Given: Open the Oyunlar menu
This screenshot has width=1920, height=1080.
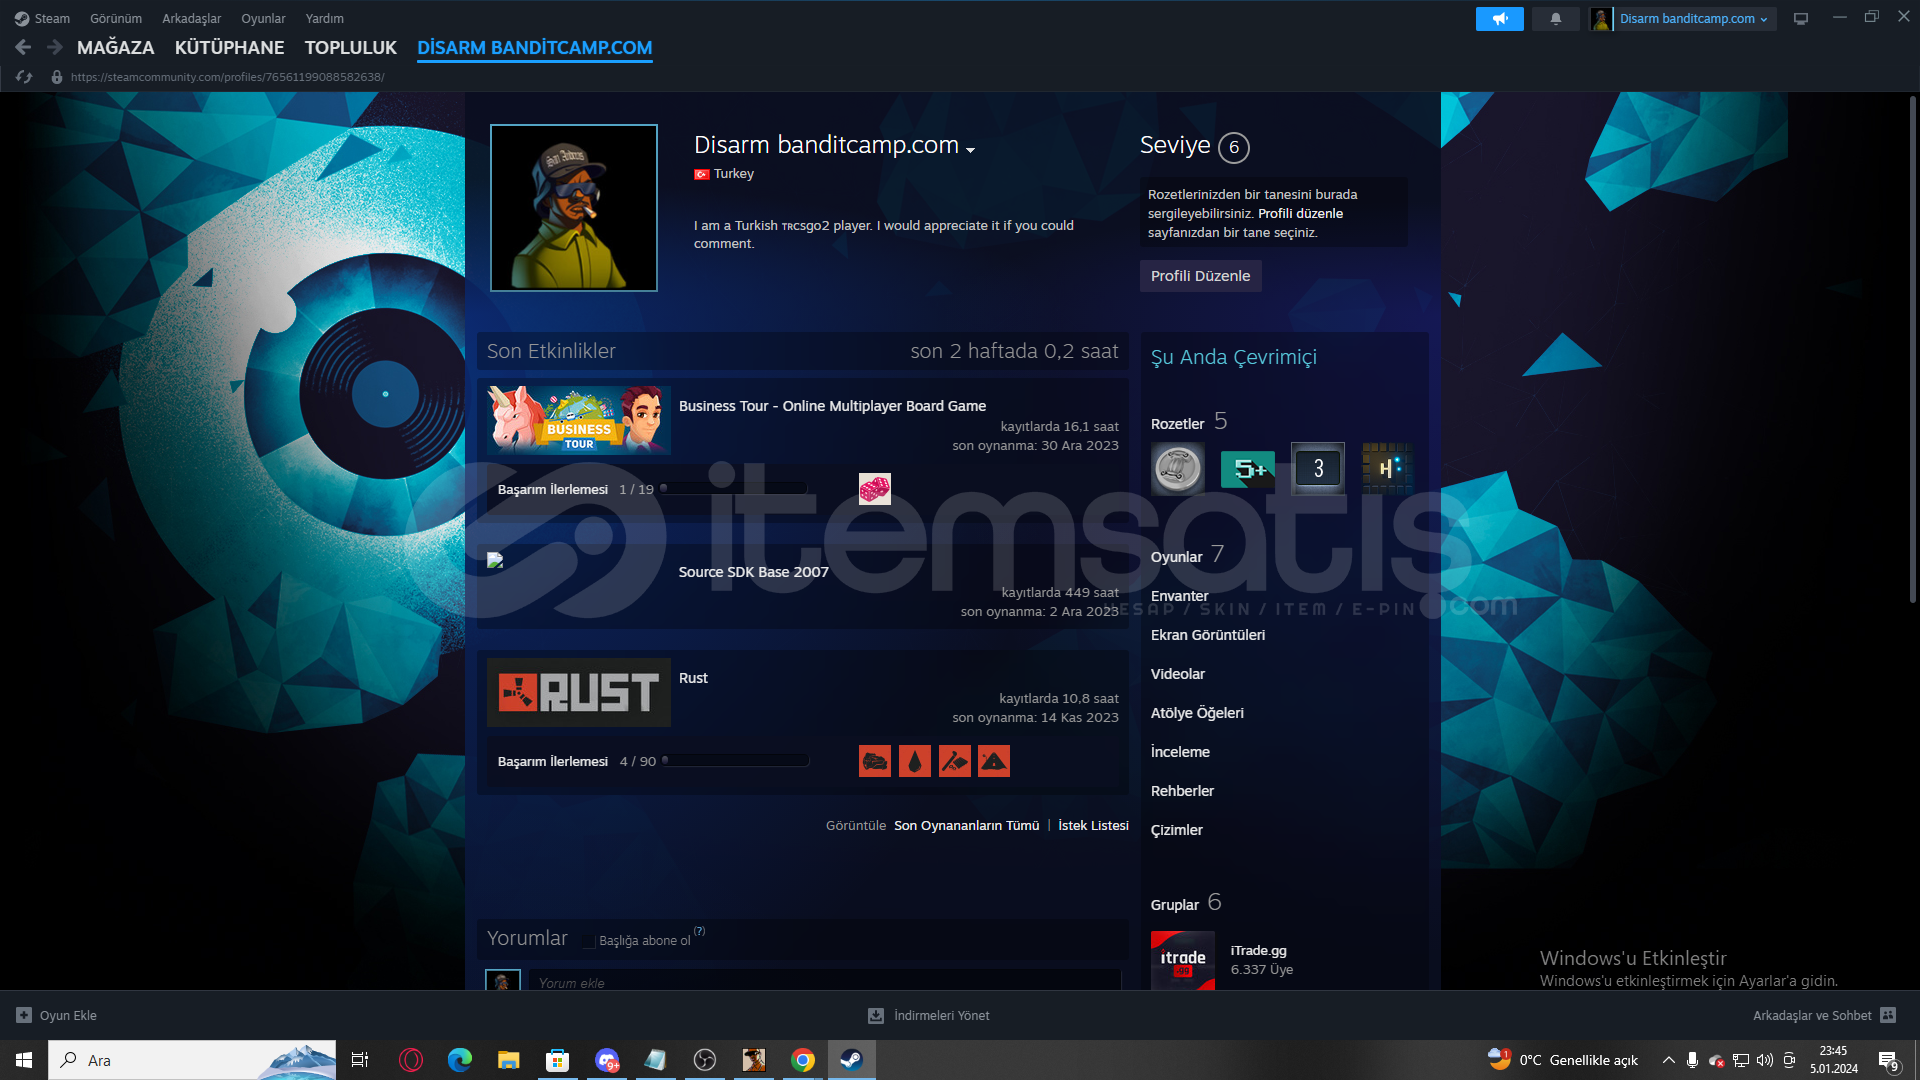Looking at the screenshot, I should click(263, 19).
